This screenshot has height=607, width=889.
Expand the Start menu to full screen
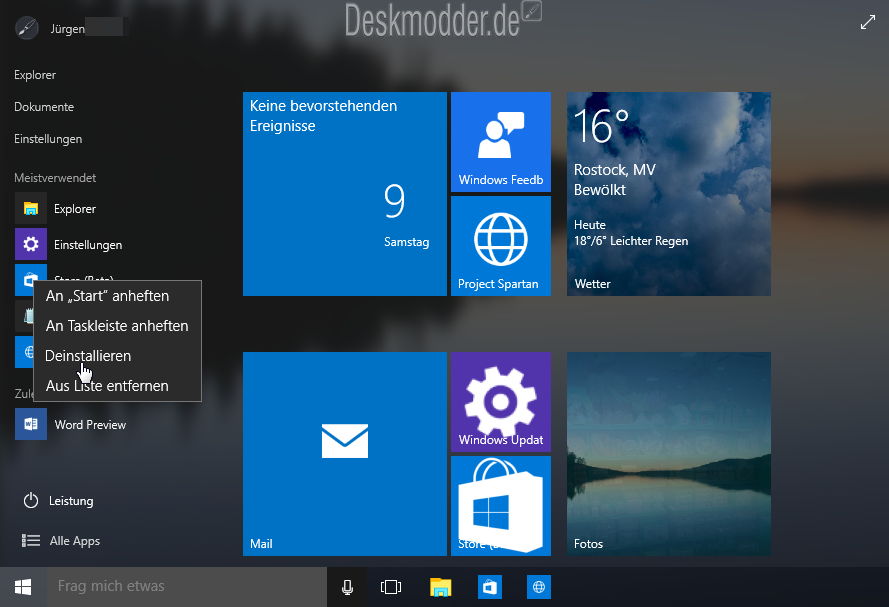867,22
